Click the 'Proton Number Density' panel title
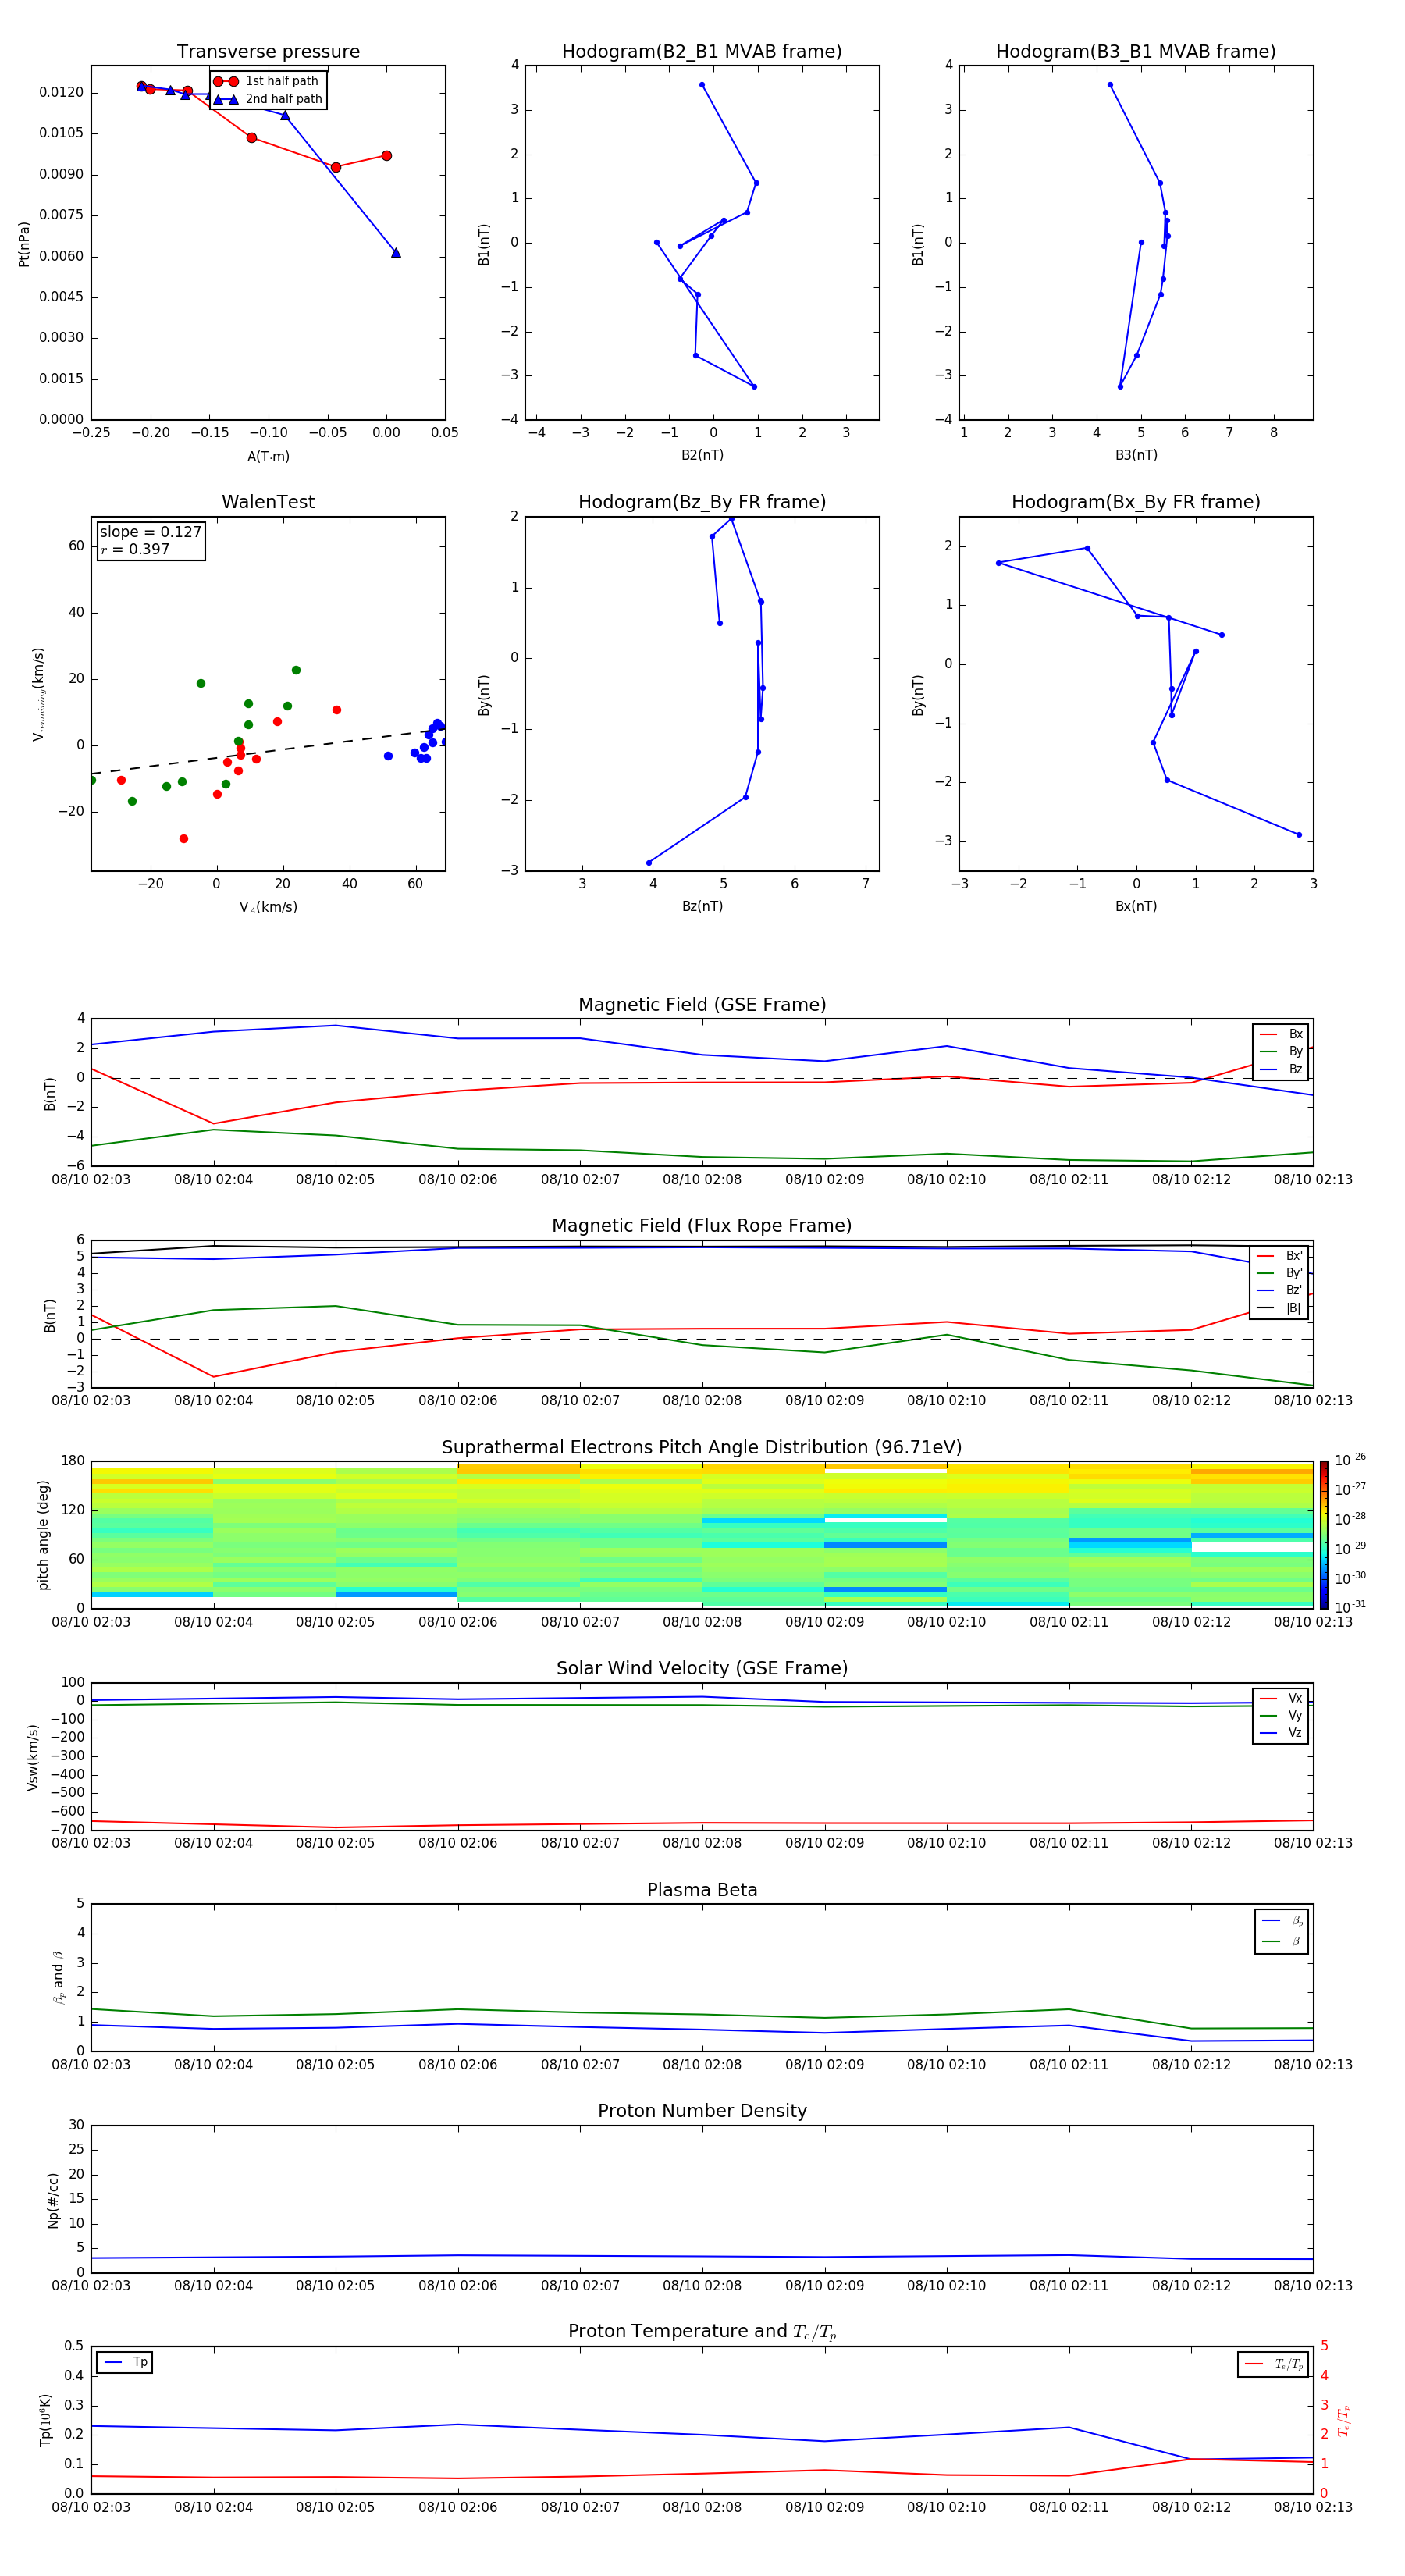This screenshot has height=2576, width=1405. pyautogui.click(x=702, y=2111)
